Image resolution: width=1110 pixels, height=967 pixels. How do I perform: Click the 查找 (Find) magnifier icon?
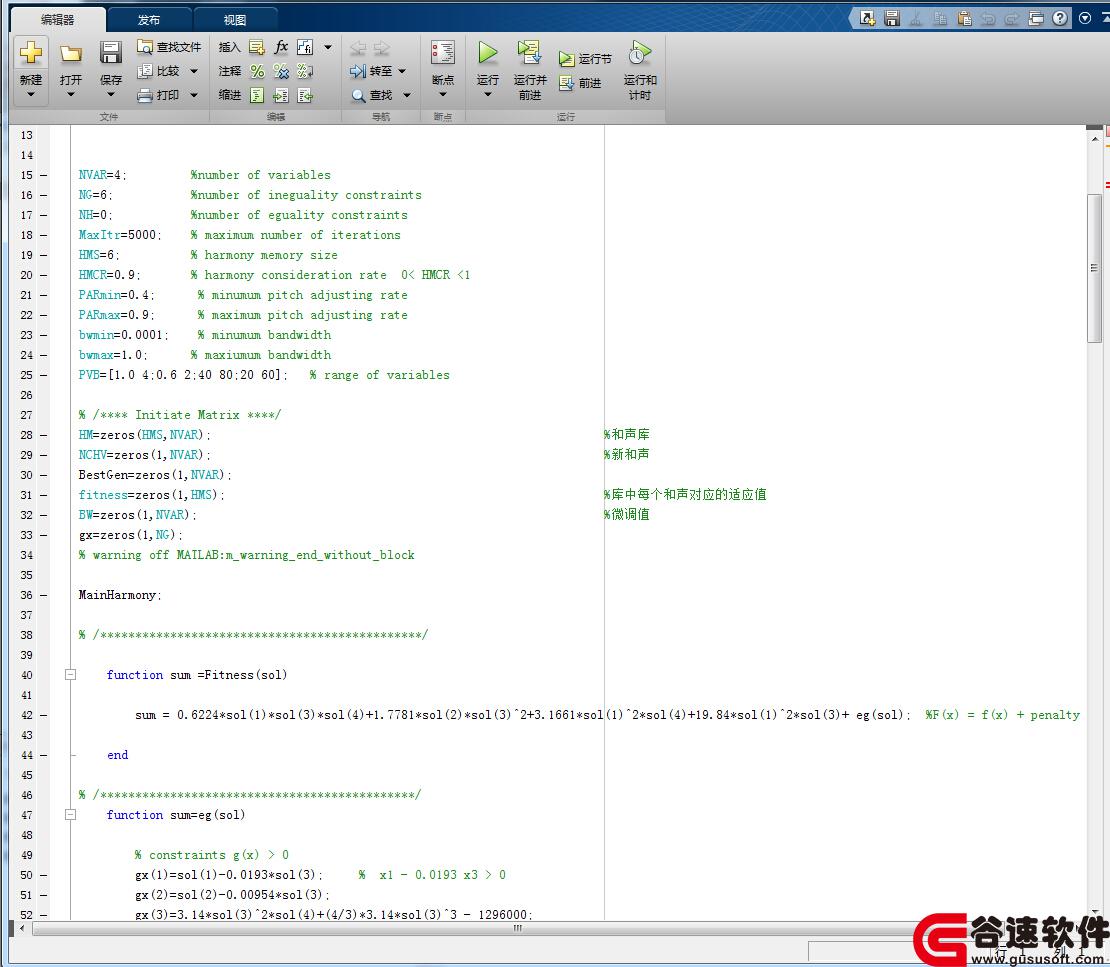[359, 95]
